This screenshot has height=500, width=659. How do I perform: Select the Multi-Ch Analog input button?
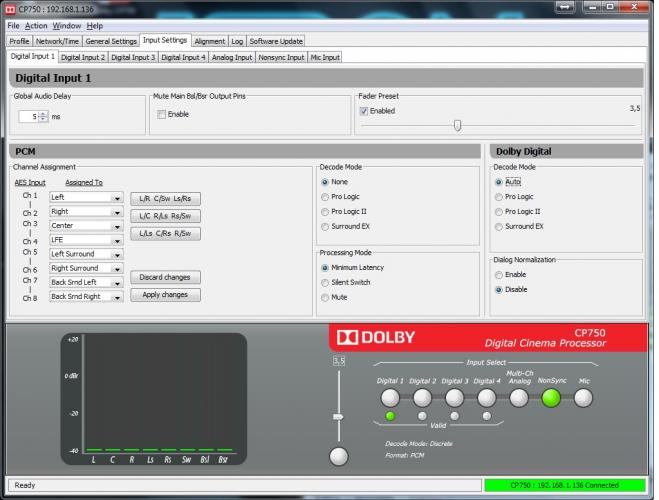point(518,397)
